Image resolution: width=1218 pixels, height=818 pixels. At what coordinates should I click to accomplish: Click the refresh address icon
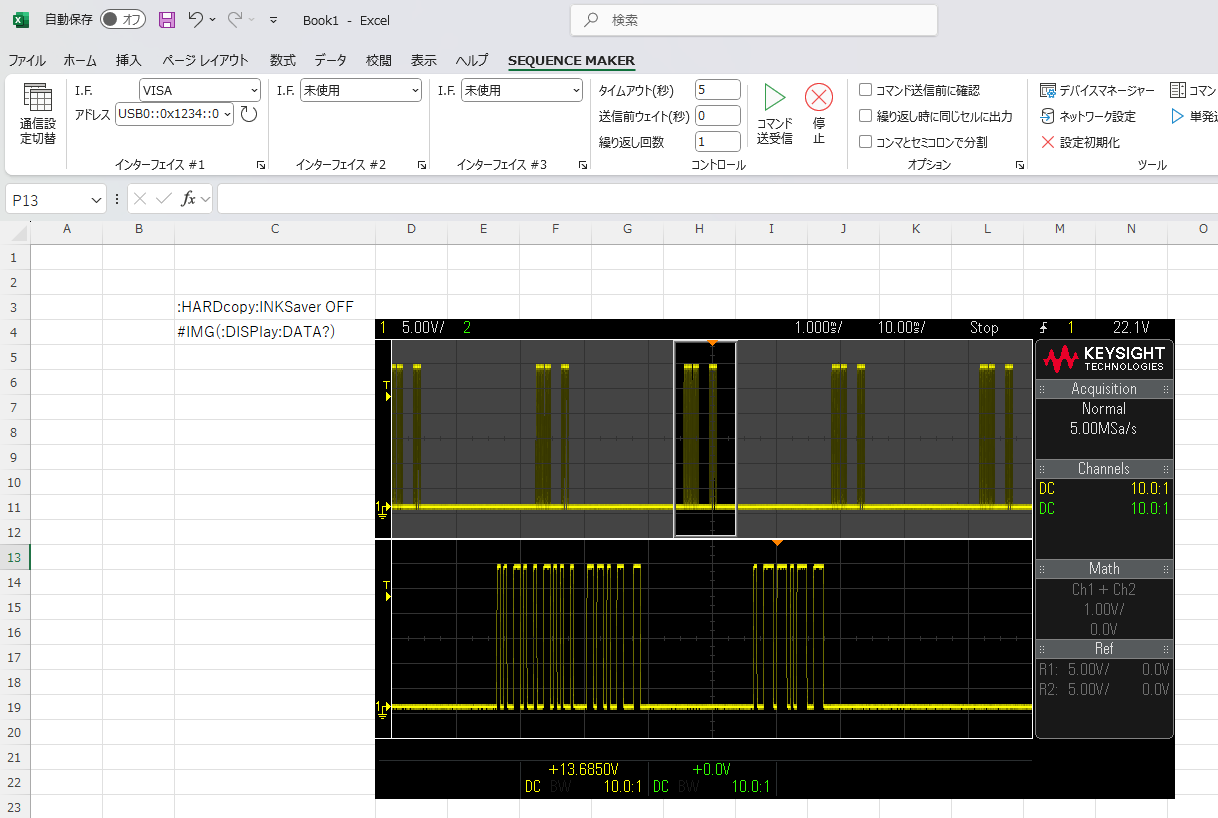(249, 114)
